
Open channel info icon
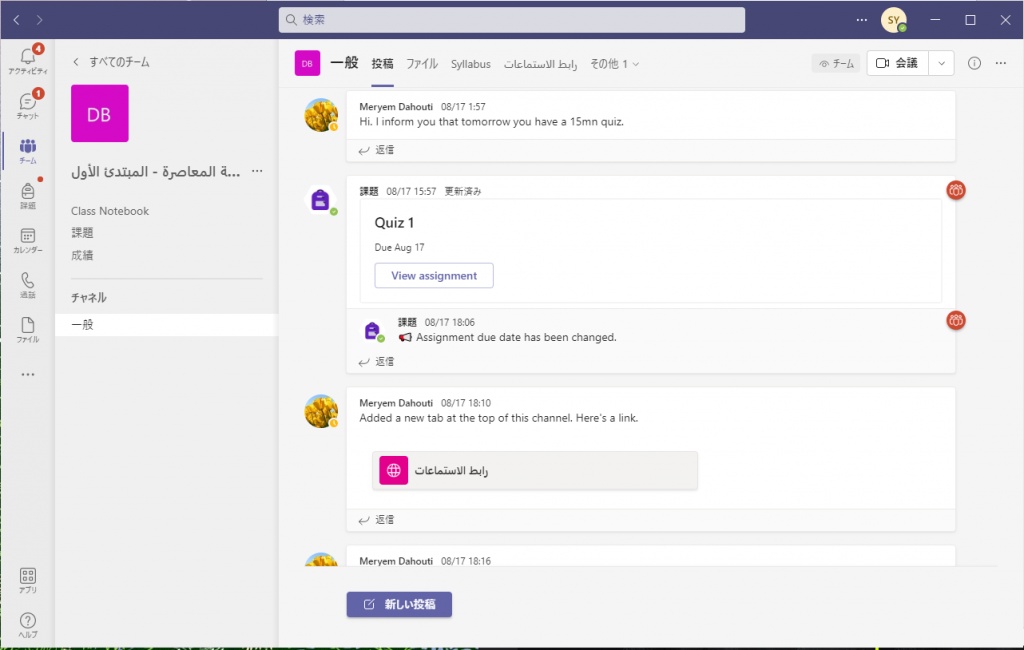(974, 63)
